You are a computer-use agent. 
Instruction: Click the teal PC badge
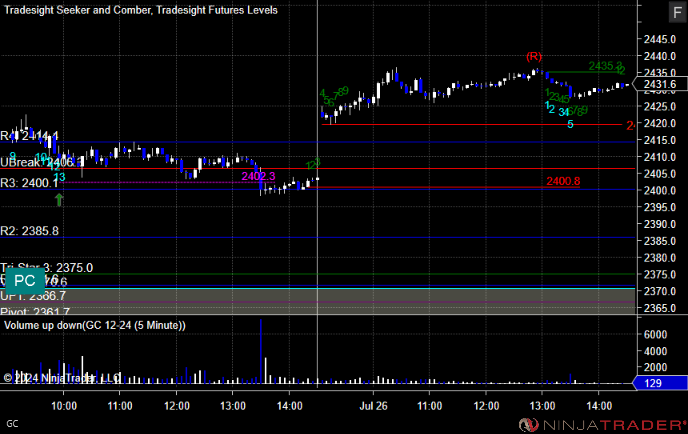[25, 280]
